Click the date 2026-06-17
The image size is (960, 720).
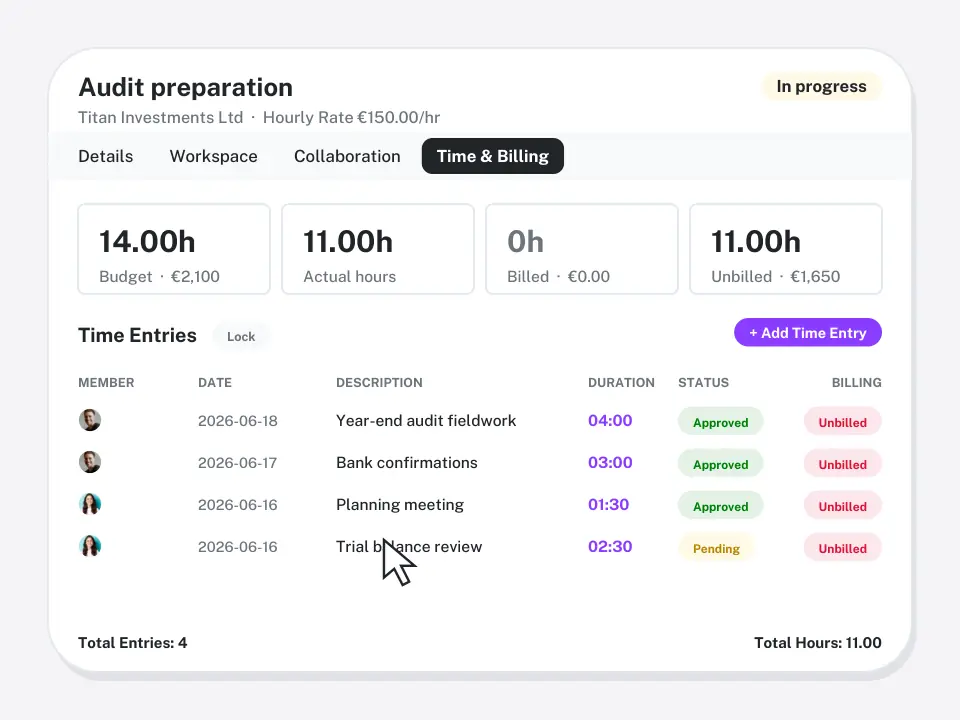pos(238,462)
